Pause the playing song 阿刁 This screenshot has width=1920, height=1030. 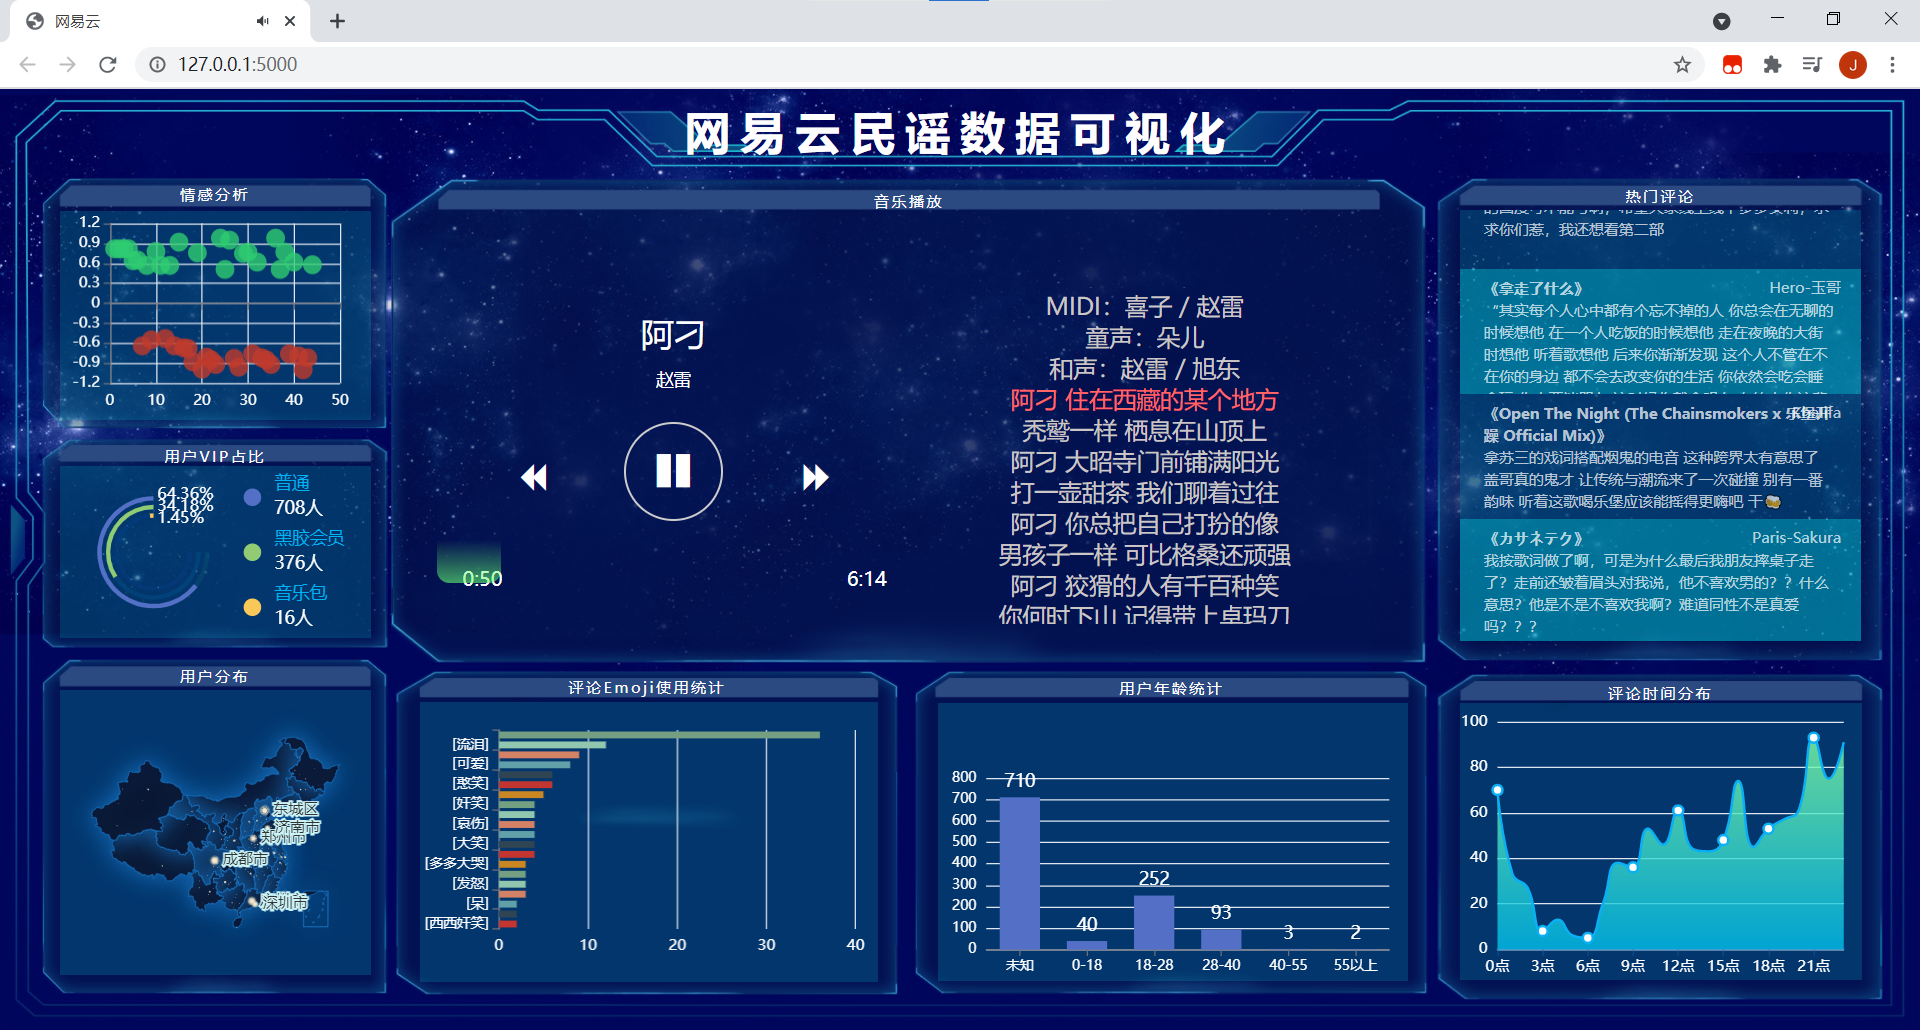673,471
